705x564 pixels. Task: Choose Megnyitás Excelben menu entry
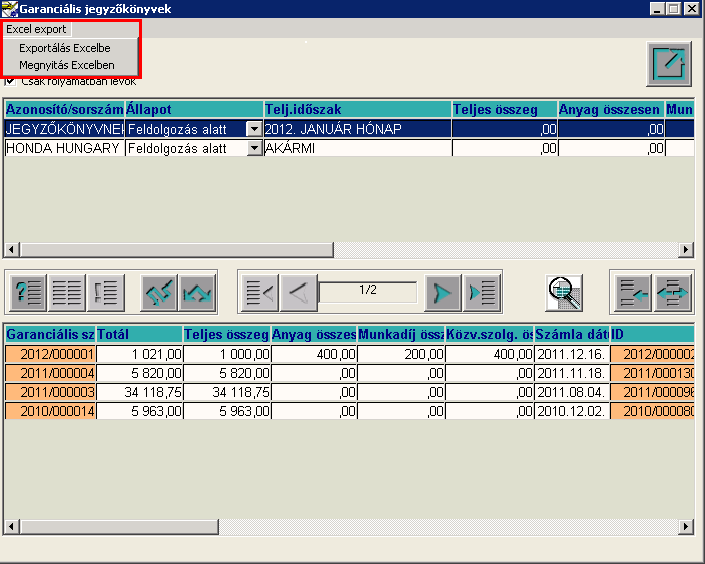67,65
